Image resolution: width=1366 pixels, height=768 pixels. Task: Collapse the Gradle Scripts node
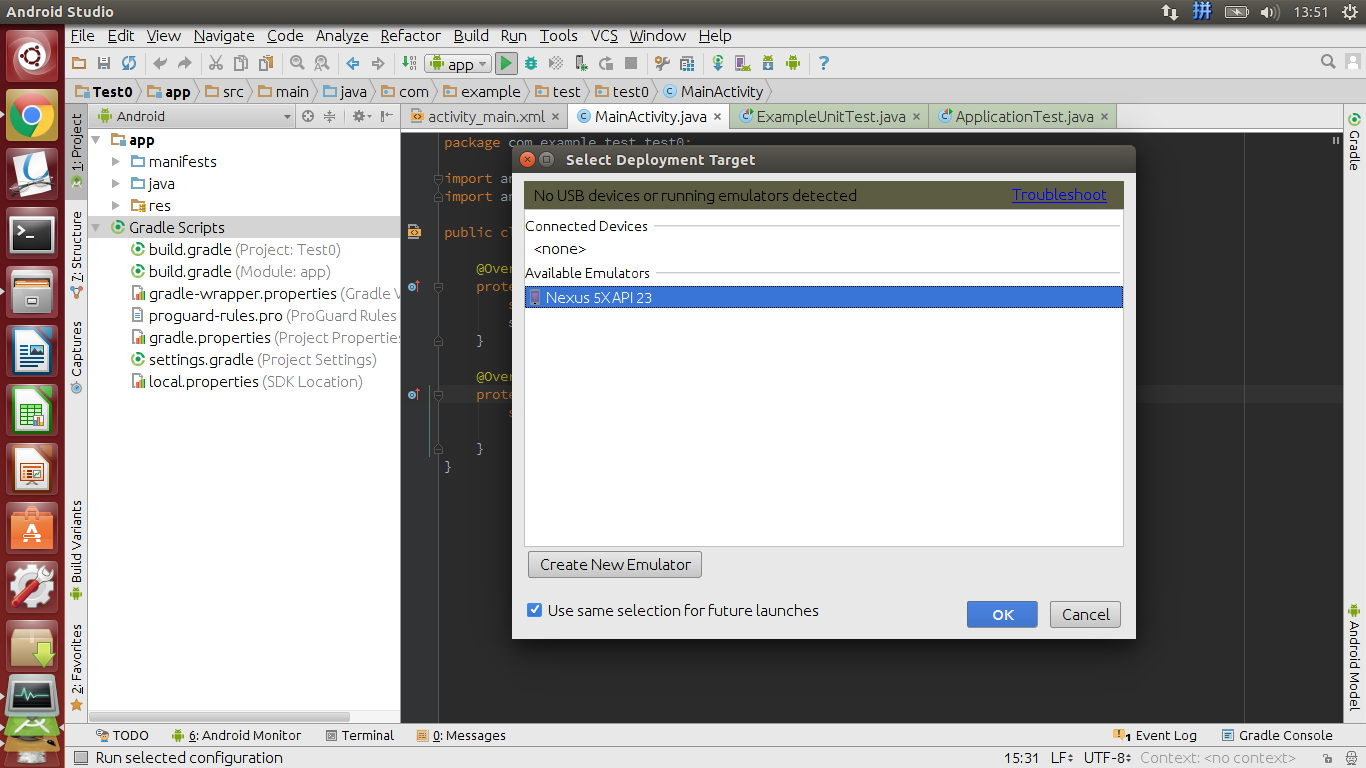97,227
